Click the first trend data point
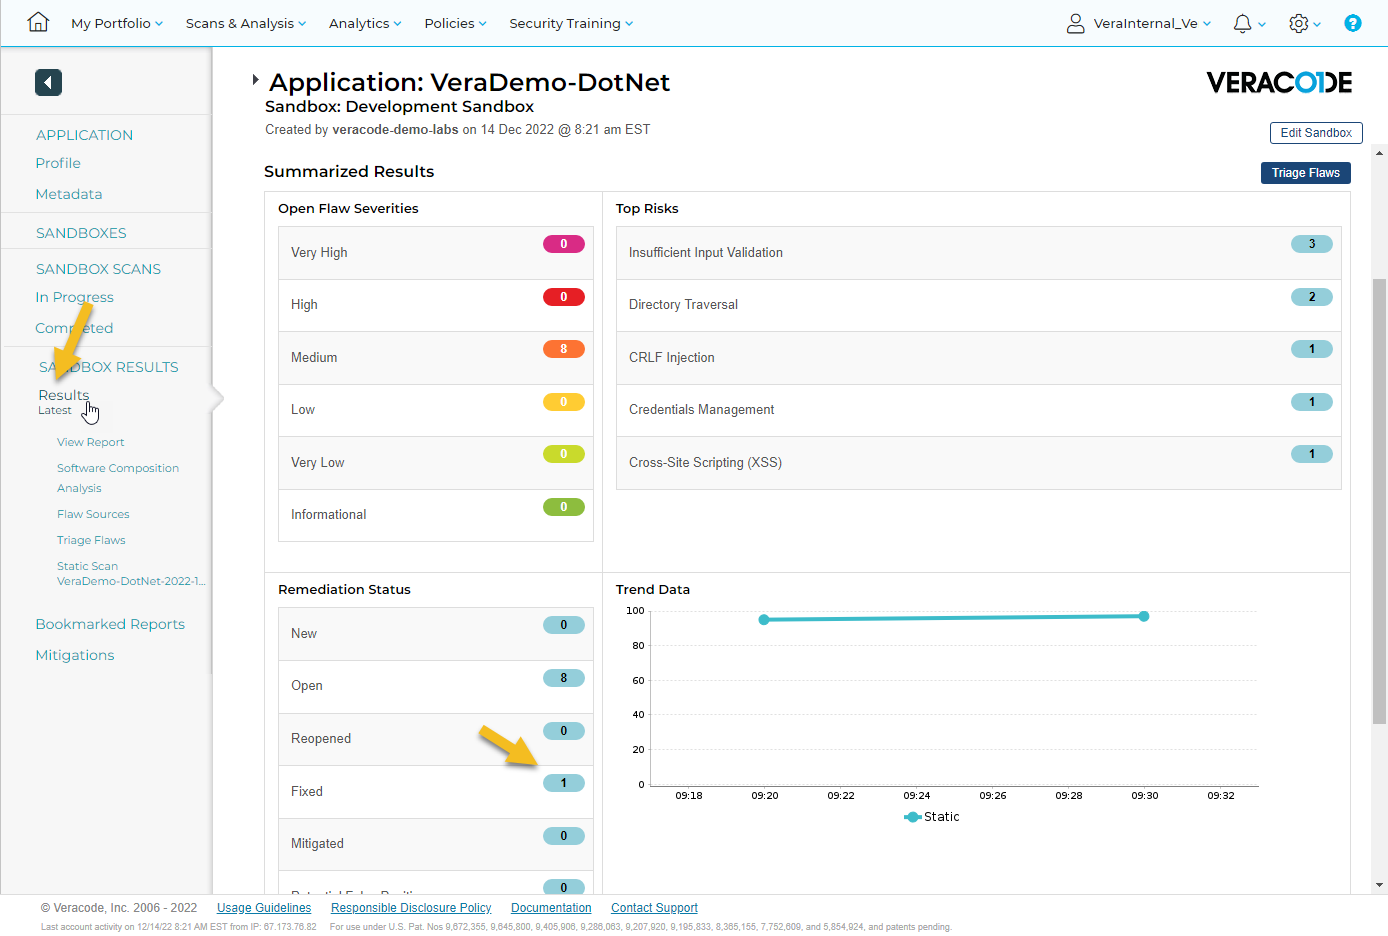The width and height of the screenshot is (1388, 936). 764,620
